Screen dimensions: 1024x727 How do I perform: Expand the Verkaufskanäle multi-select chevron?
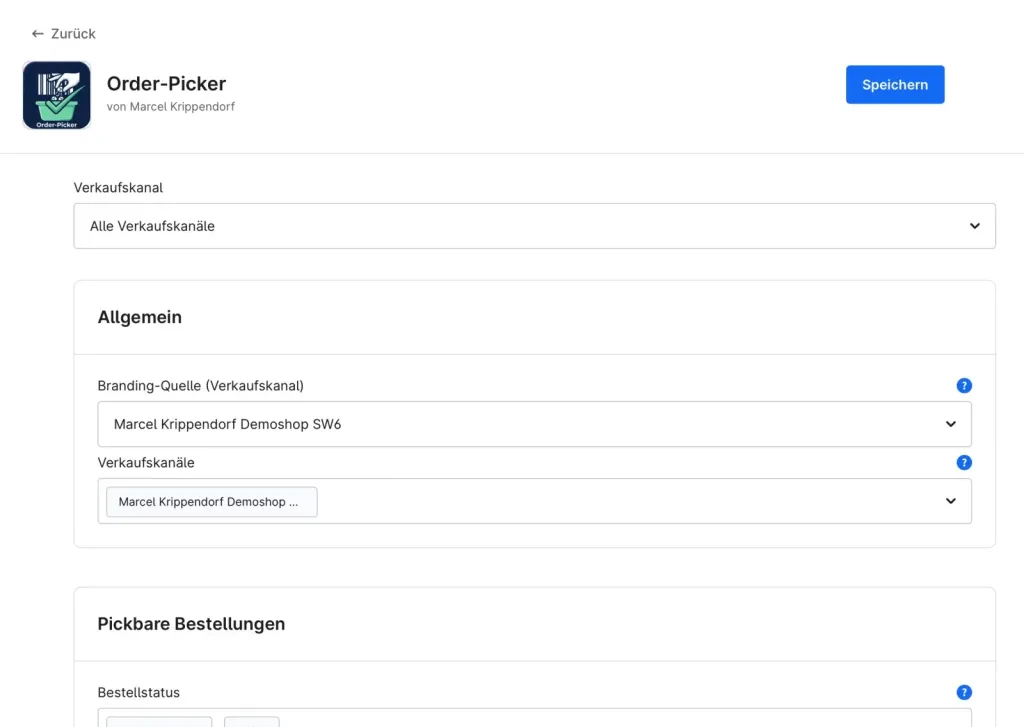[x=951, y=501]
